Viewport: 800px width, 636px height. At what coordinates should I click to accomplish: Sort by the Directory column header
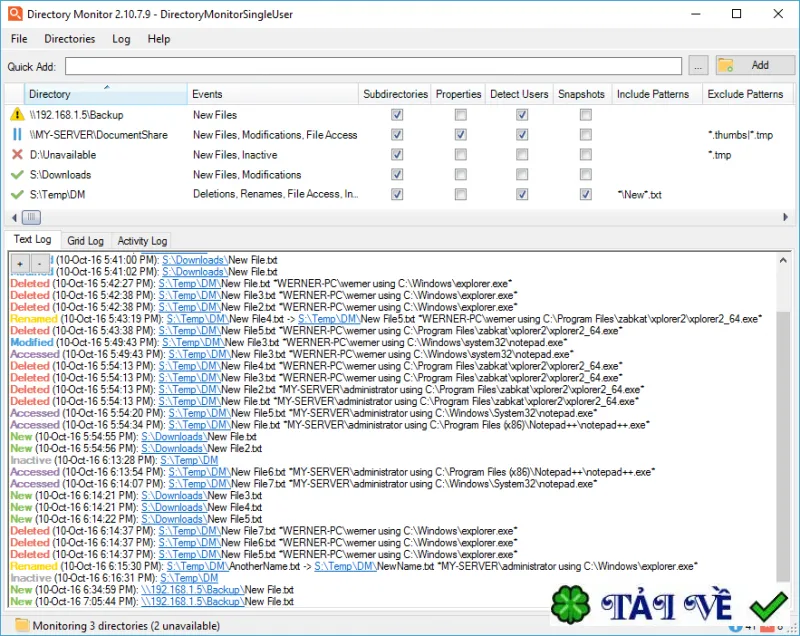coord(106,94)
